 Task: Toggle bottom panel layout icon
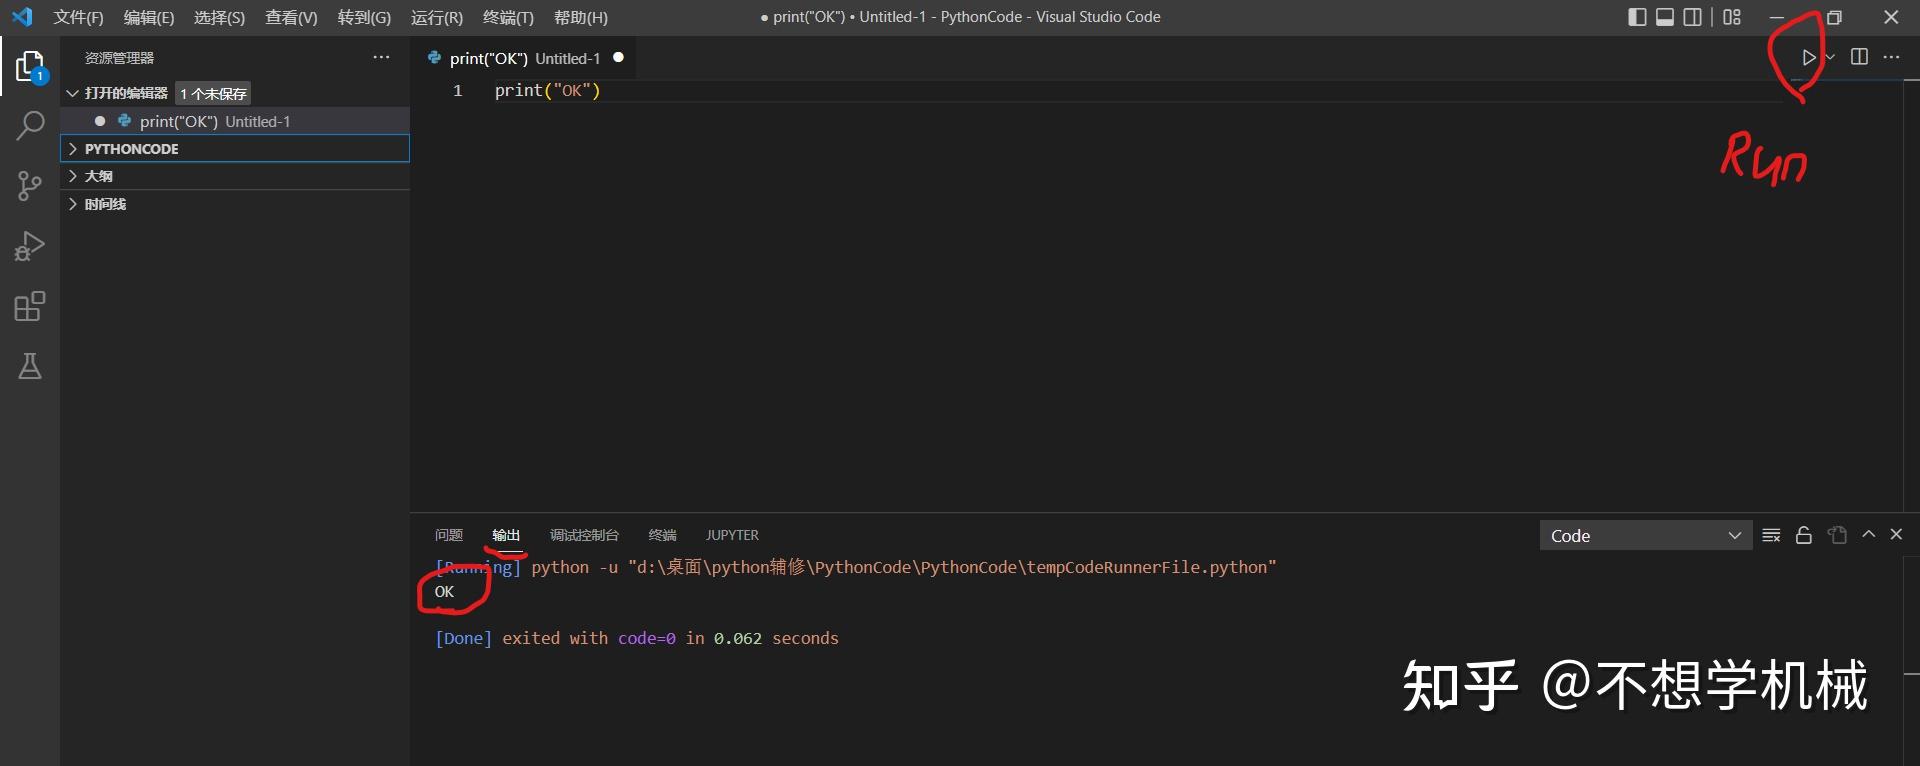coord(1665,17)
